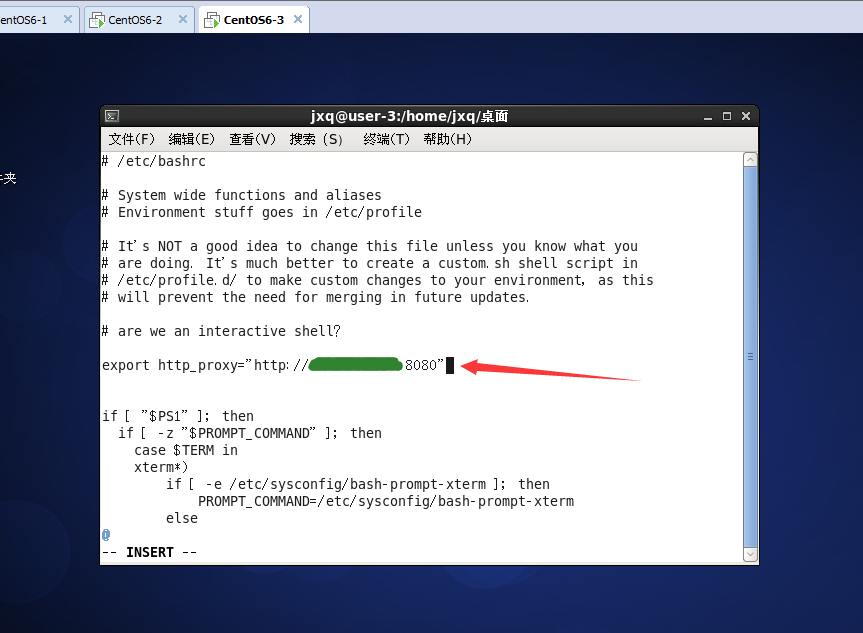Click the terminal window icon in title bar

(x=112, y=116)
